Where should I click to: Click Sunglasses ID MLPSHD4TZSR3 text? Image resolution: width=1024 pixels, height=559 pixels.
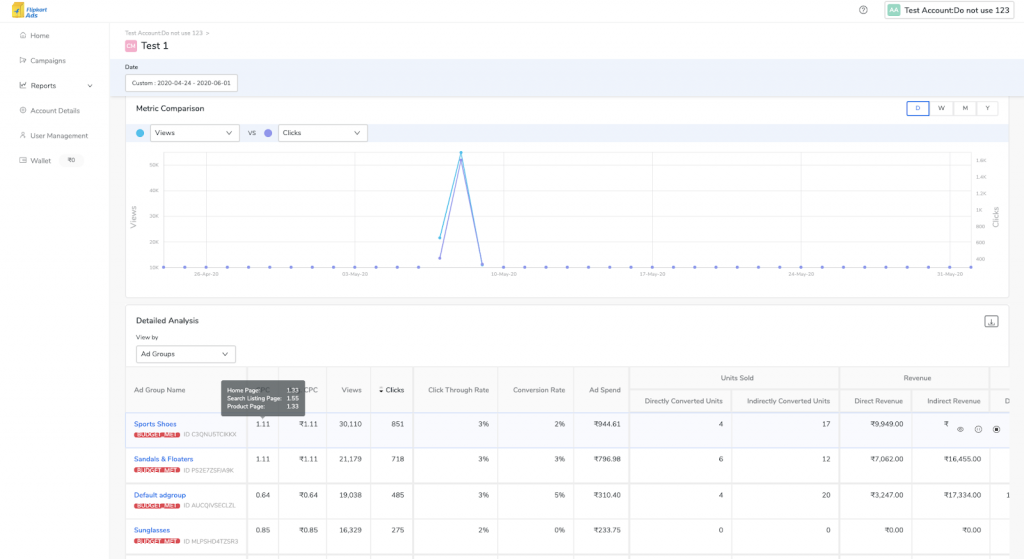click(x=210, y=541)
